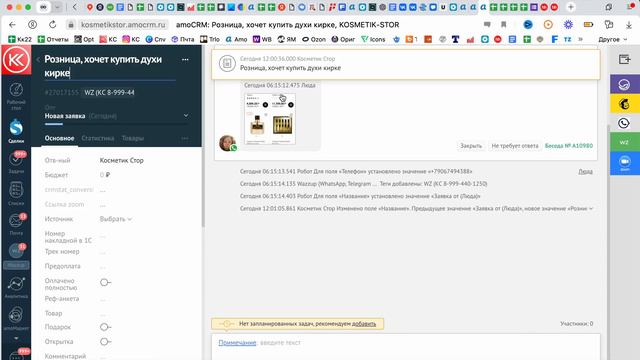The height and width of the screenshot is (360, 640).
Task: Click the browser address bar URL
Action: point(123,25)
